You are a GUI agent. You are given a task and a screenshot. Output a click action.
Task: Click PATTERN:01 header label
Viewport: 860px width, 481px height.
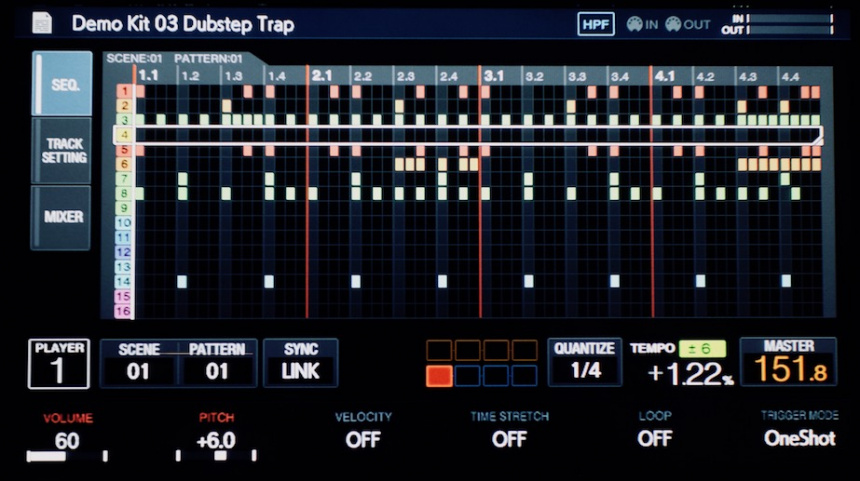click(x=208, y=58)
